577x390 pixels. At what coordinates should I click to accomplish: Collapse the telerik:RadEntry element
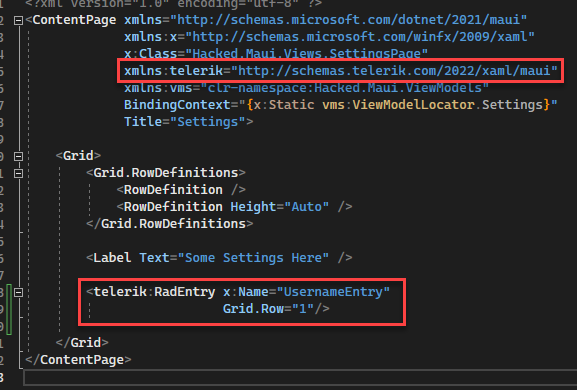coord(18,292)
